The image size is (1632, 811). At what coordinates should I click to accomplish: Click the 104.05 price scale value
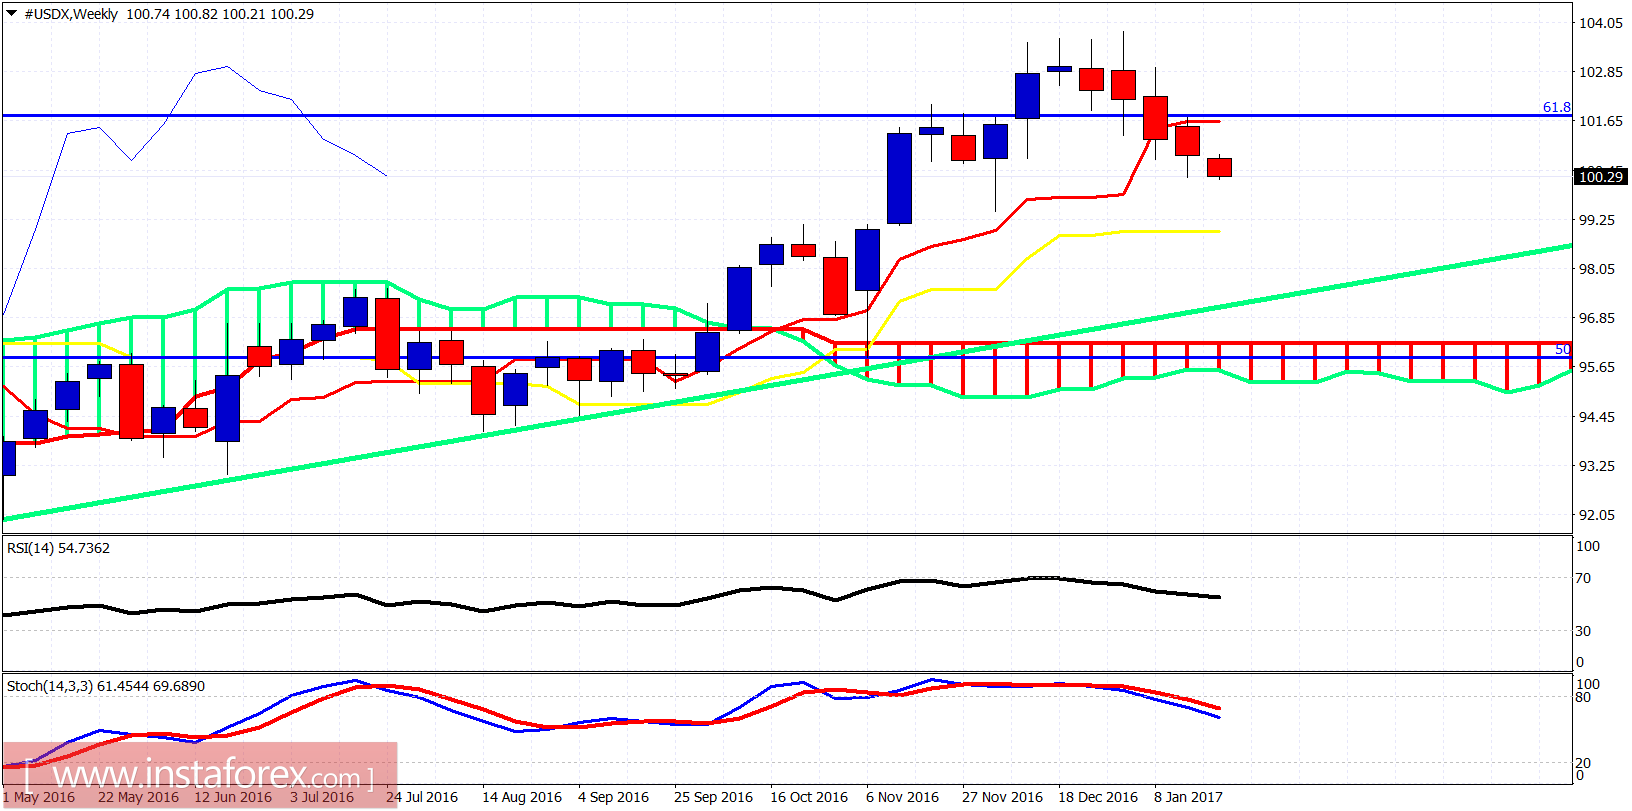1600,23
